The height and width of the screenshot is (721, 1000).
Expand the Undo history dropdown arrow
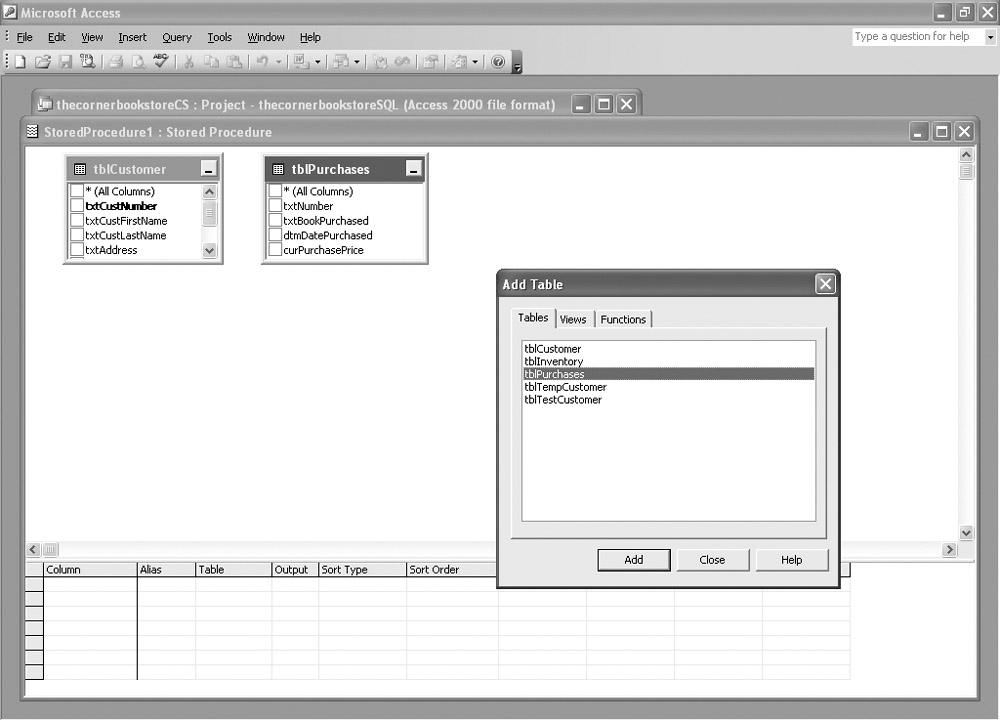pos(278,62)
